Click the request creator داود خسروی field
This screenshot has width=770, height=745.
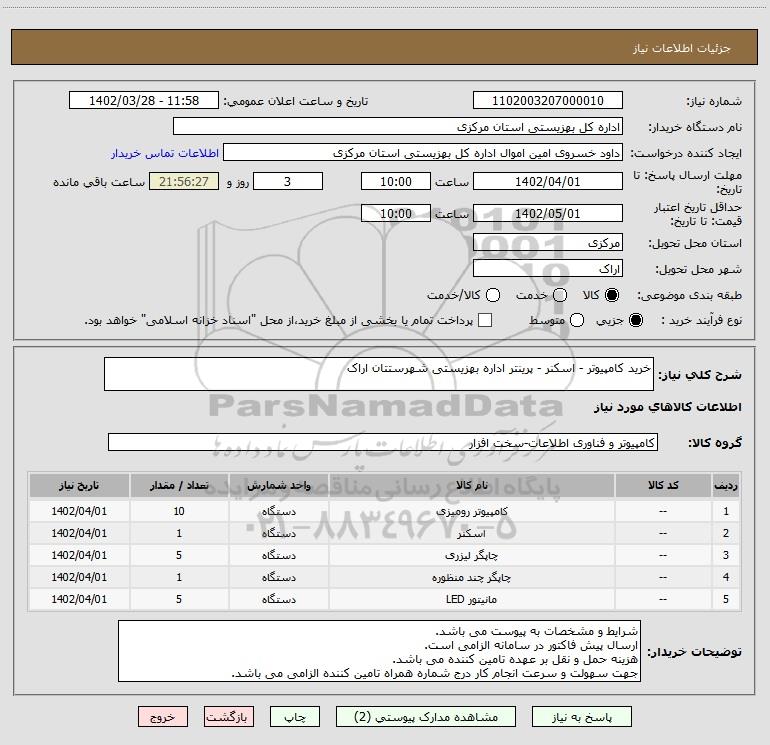click(423, 153)
